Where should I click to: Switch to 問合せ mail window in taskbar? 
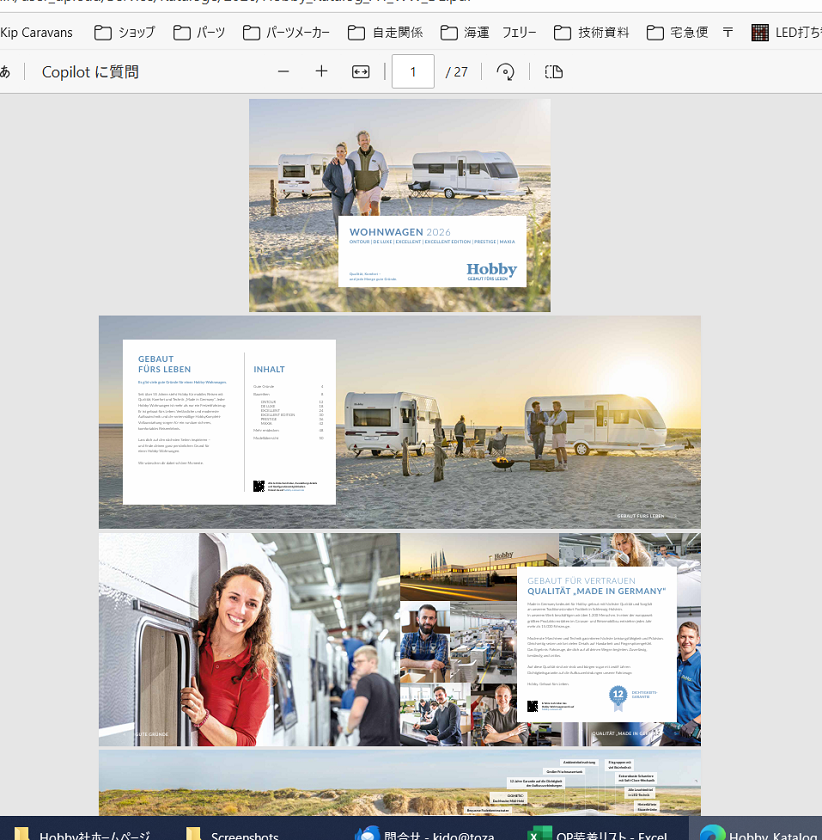(426, 834)
